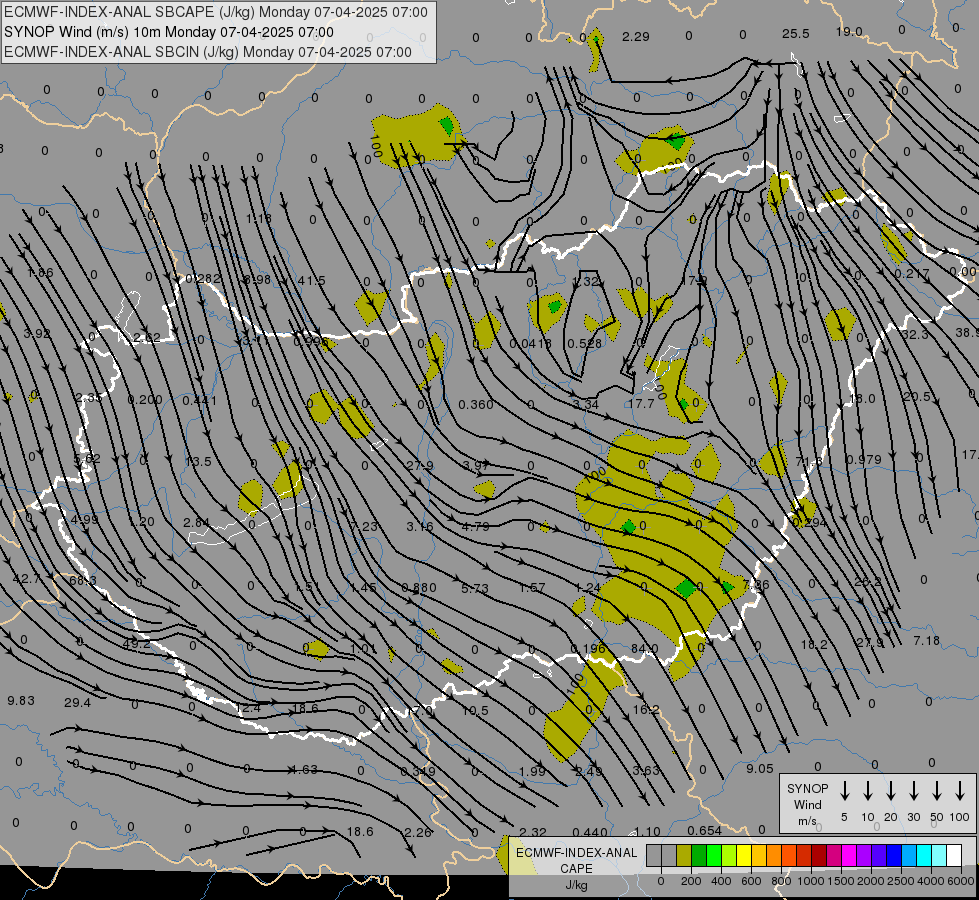
Task: Click the 7.23 value on map
Action: click(363, 527)
